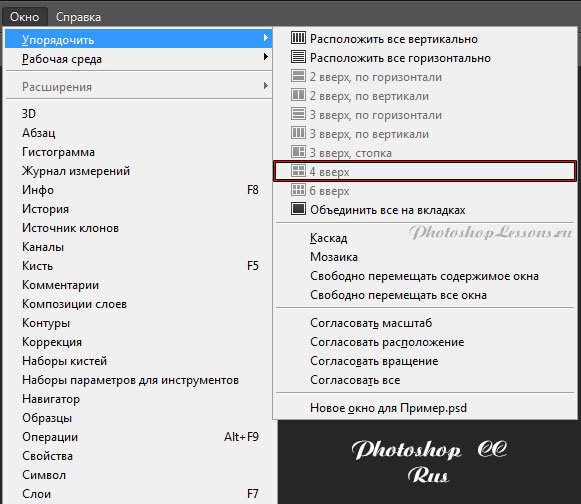Expand the Расширения submenu arrow
The image size is (581, 504).
pyautogui.click(x=265, y=86)
